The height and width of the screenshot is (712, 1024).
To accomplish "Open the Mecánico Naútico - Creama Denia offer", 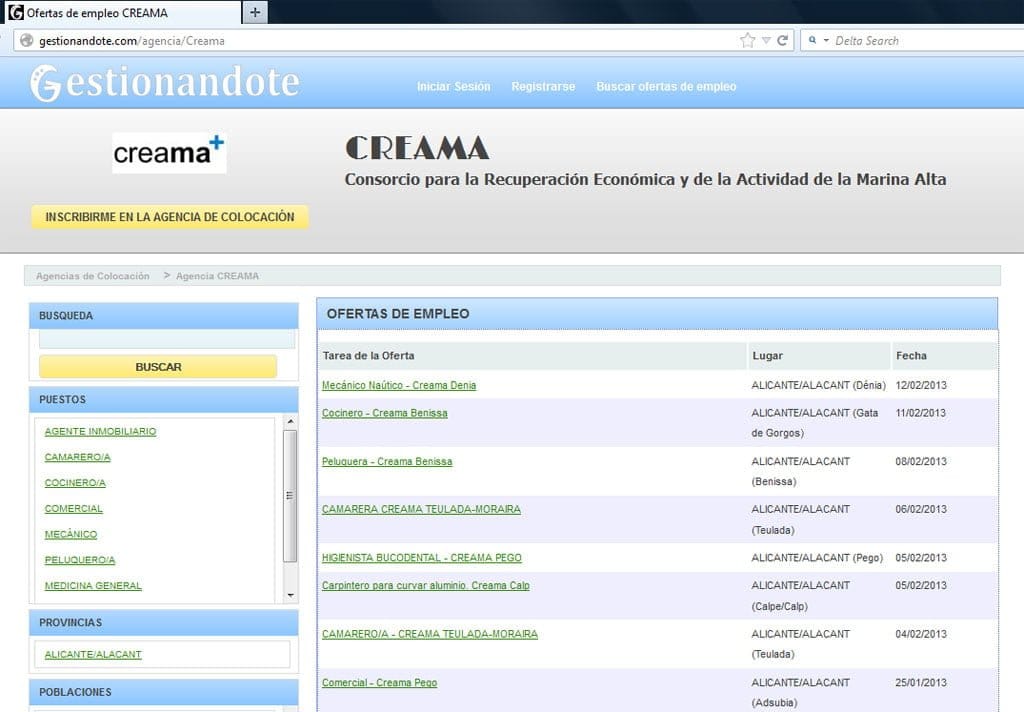I will [x=399, y=386].
